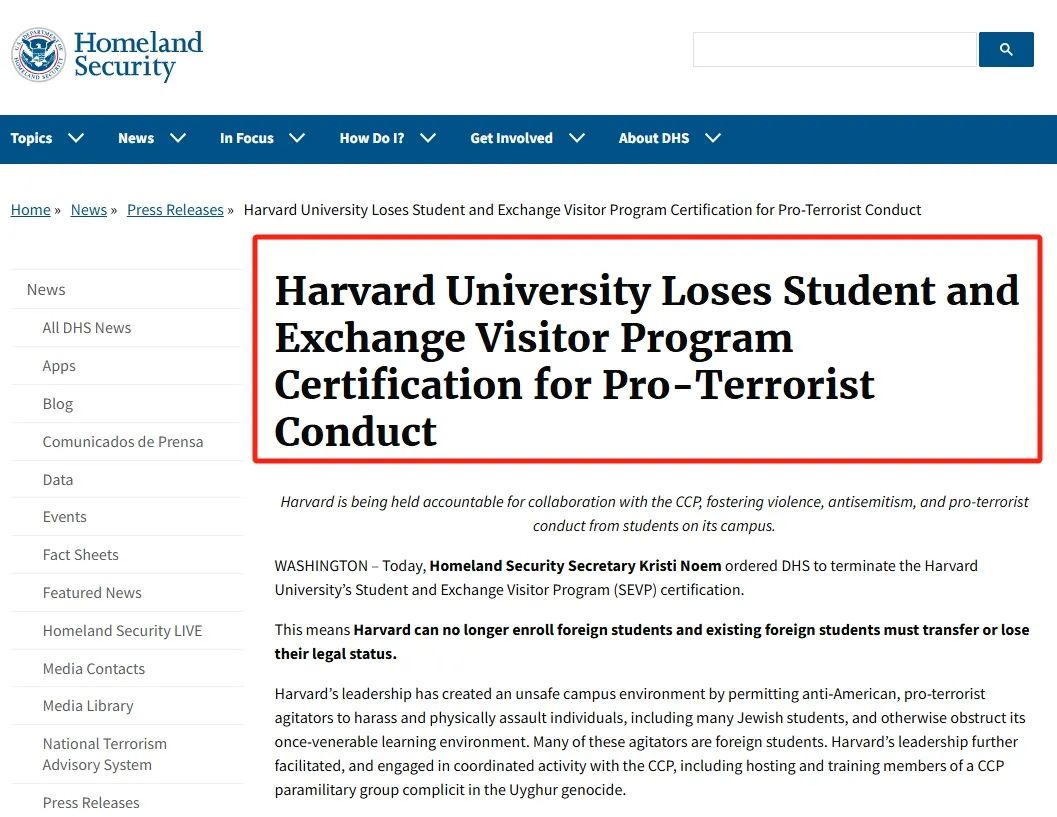Select News heading in sidebar

[x=46, y=289]
